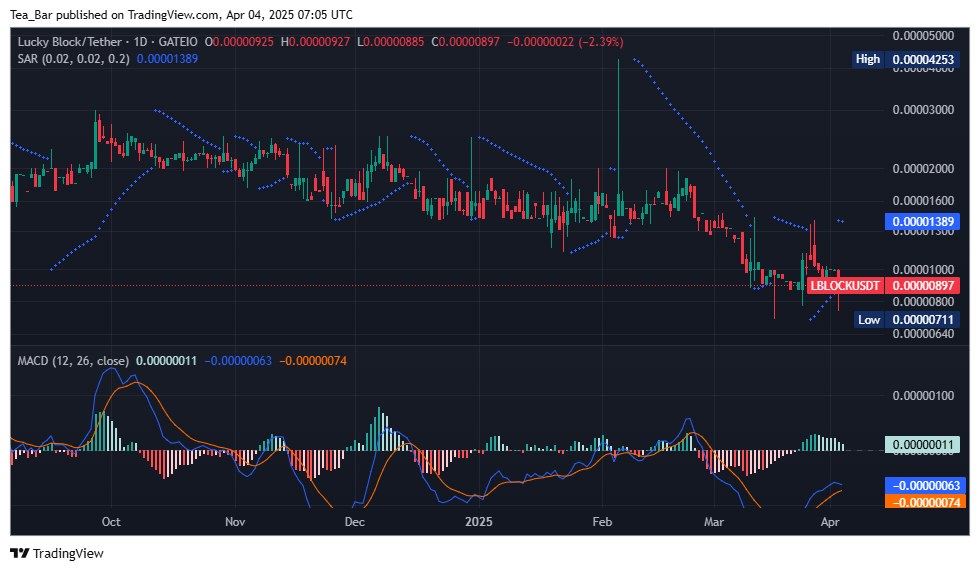Click the Apr label on time axis
980x571 pixels.
pos(829,522)
